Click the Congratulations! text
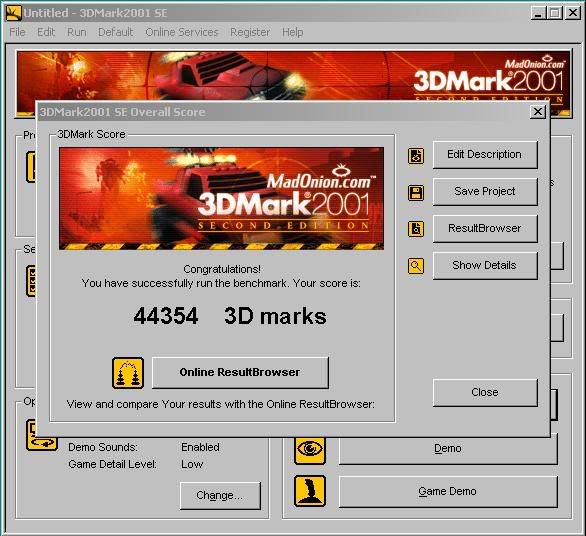This screenshot has height=536, width=586. (x=222, y=269)
